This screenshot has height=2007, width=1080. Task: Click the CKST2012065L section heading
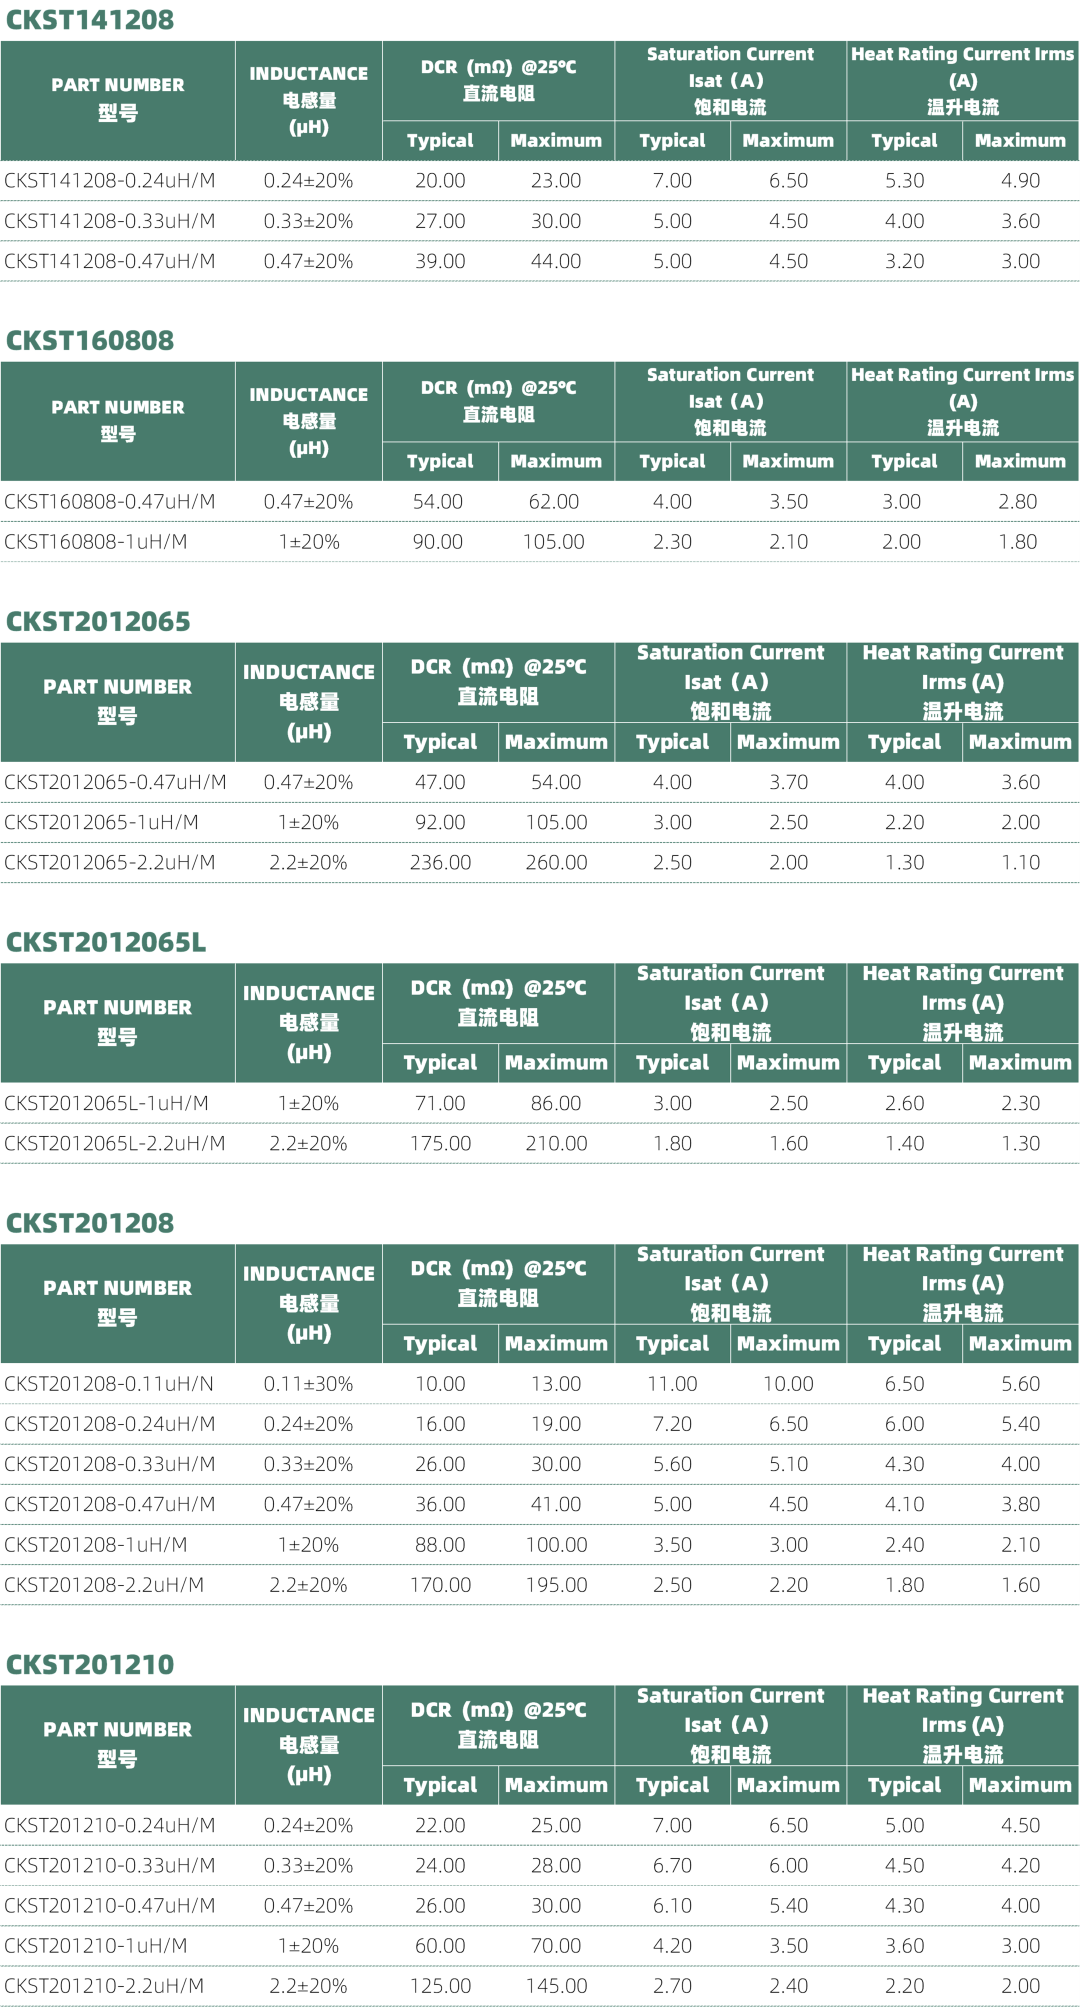click(106, 943)
